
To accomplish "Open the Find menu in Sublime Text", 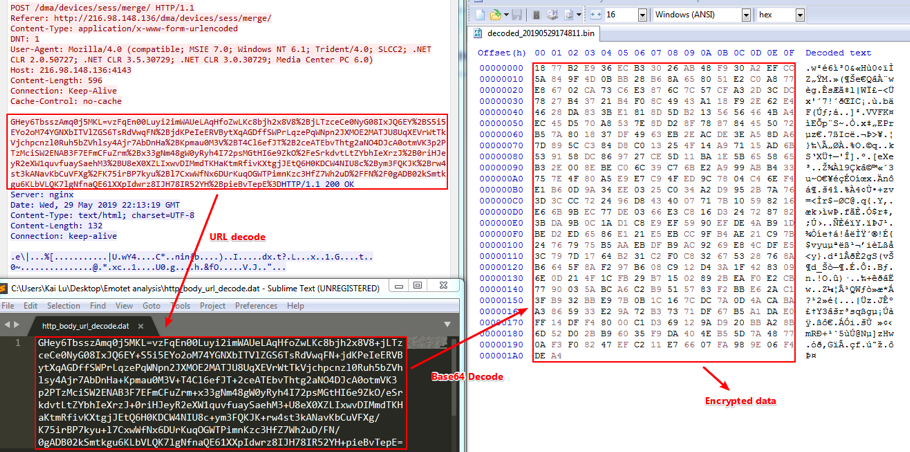I will [x=98, y=306].
